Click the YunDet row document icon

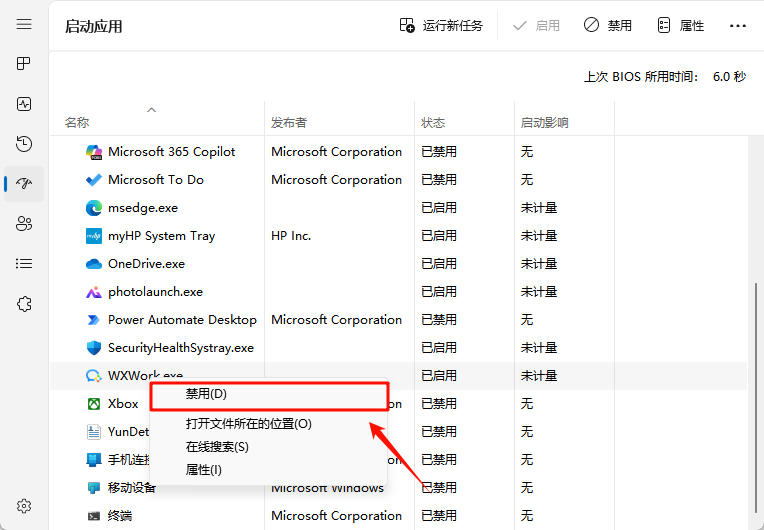click(94, 432)
